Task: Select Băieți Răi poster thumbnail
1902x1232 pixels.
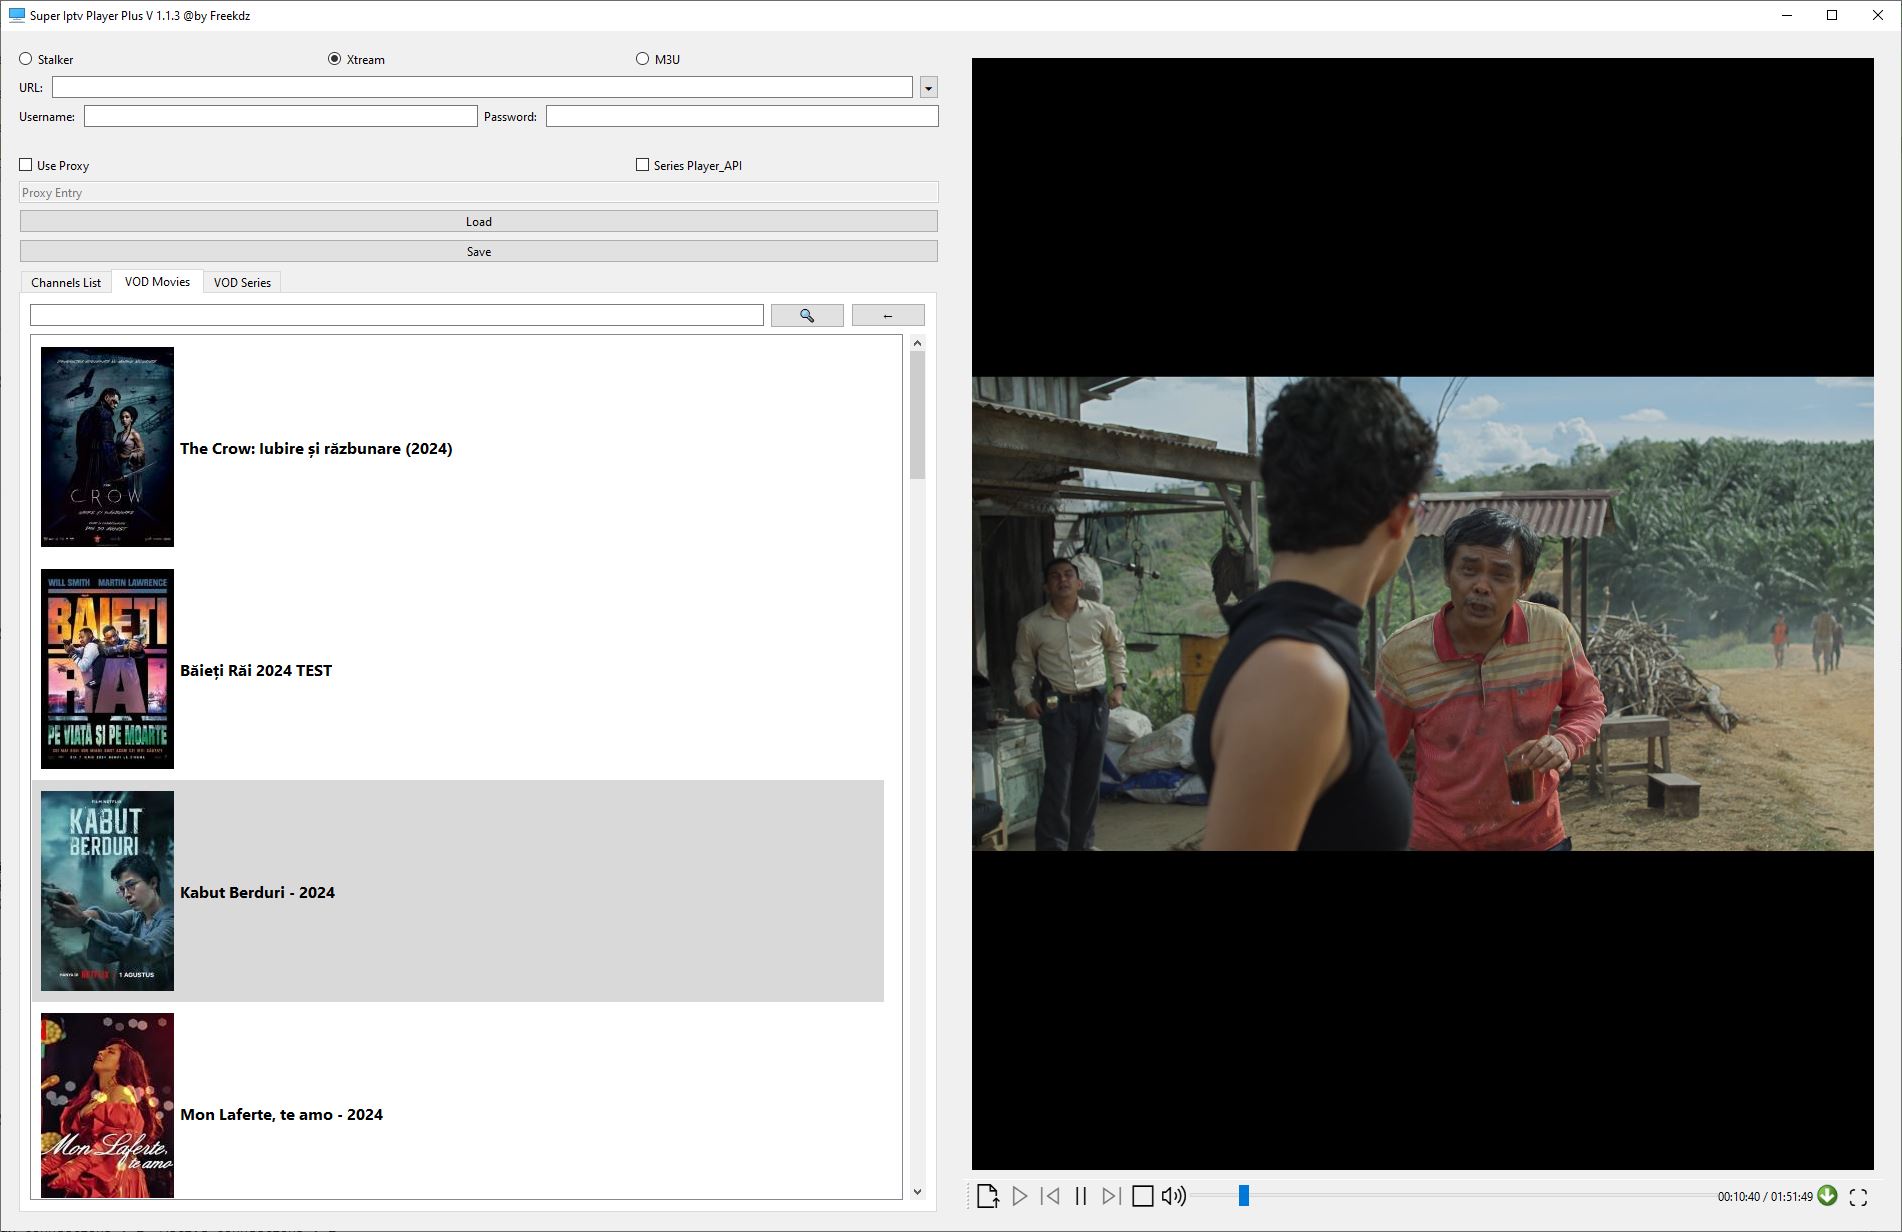Action: pos(107,669)
